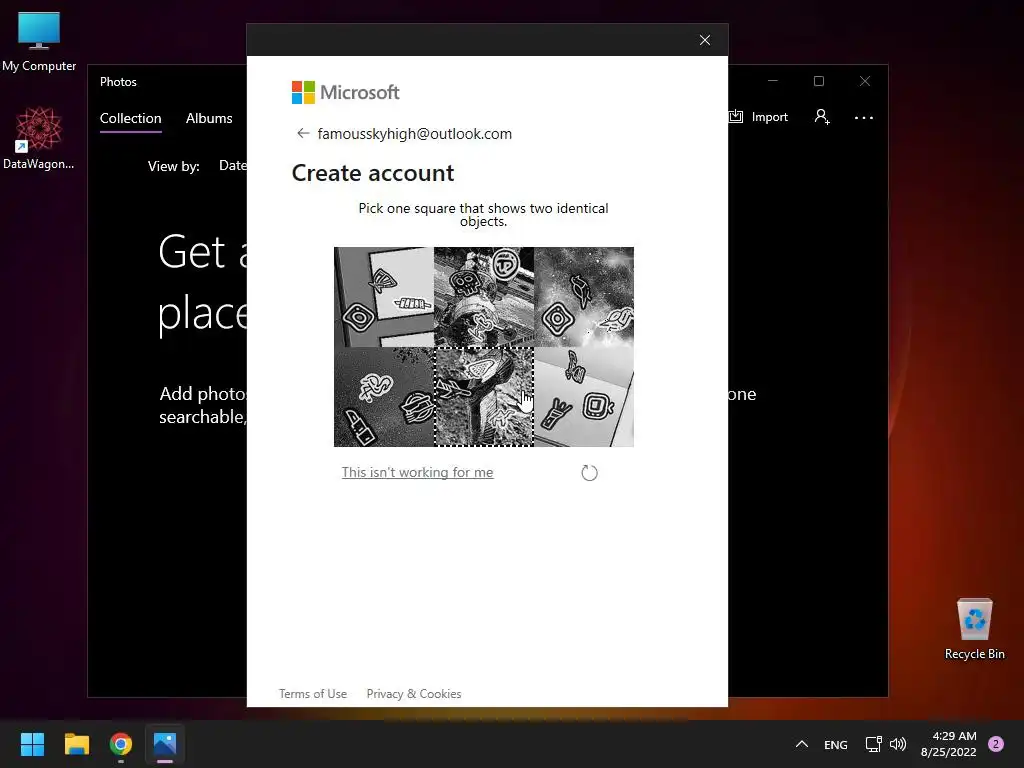Select the bottom-left captcha square with lipstick
Image resolution: width=1024 pixels, height=768 pixels.
tap(383, 397)
